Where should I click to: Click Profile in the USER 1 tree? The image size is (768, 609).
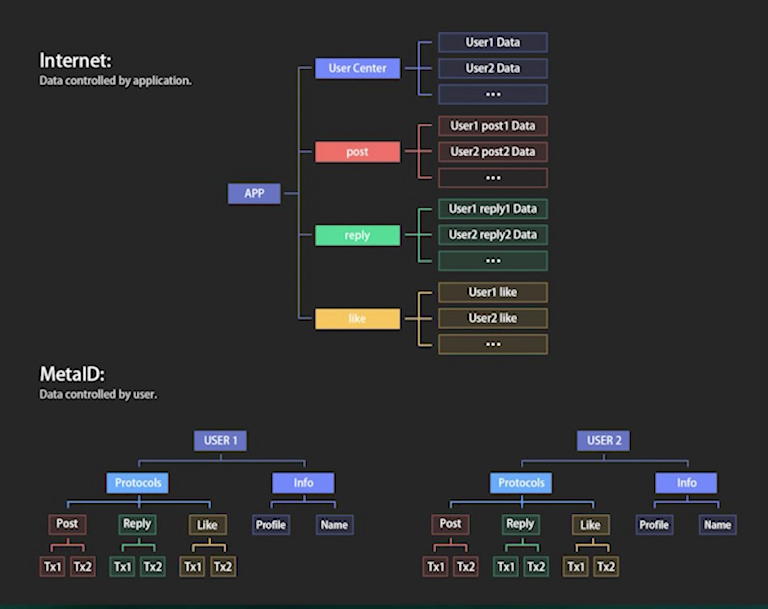pos(271,525)
